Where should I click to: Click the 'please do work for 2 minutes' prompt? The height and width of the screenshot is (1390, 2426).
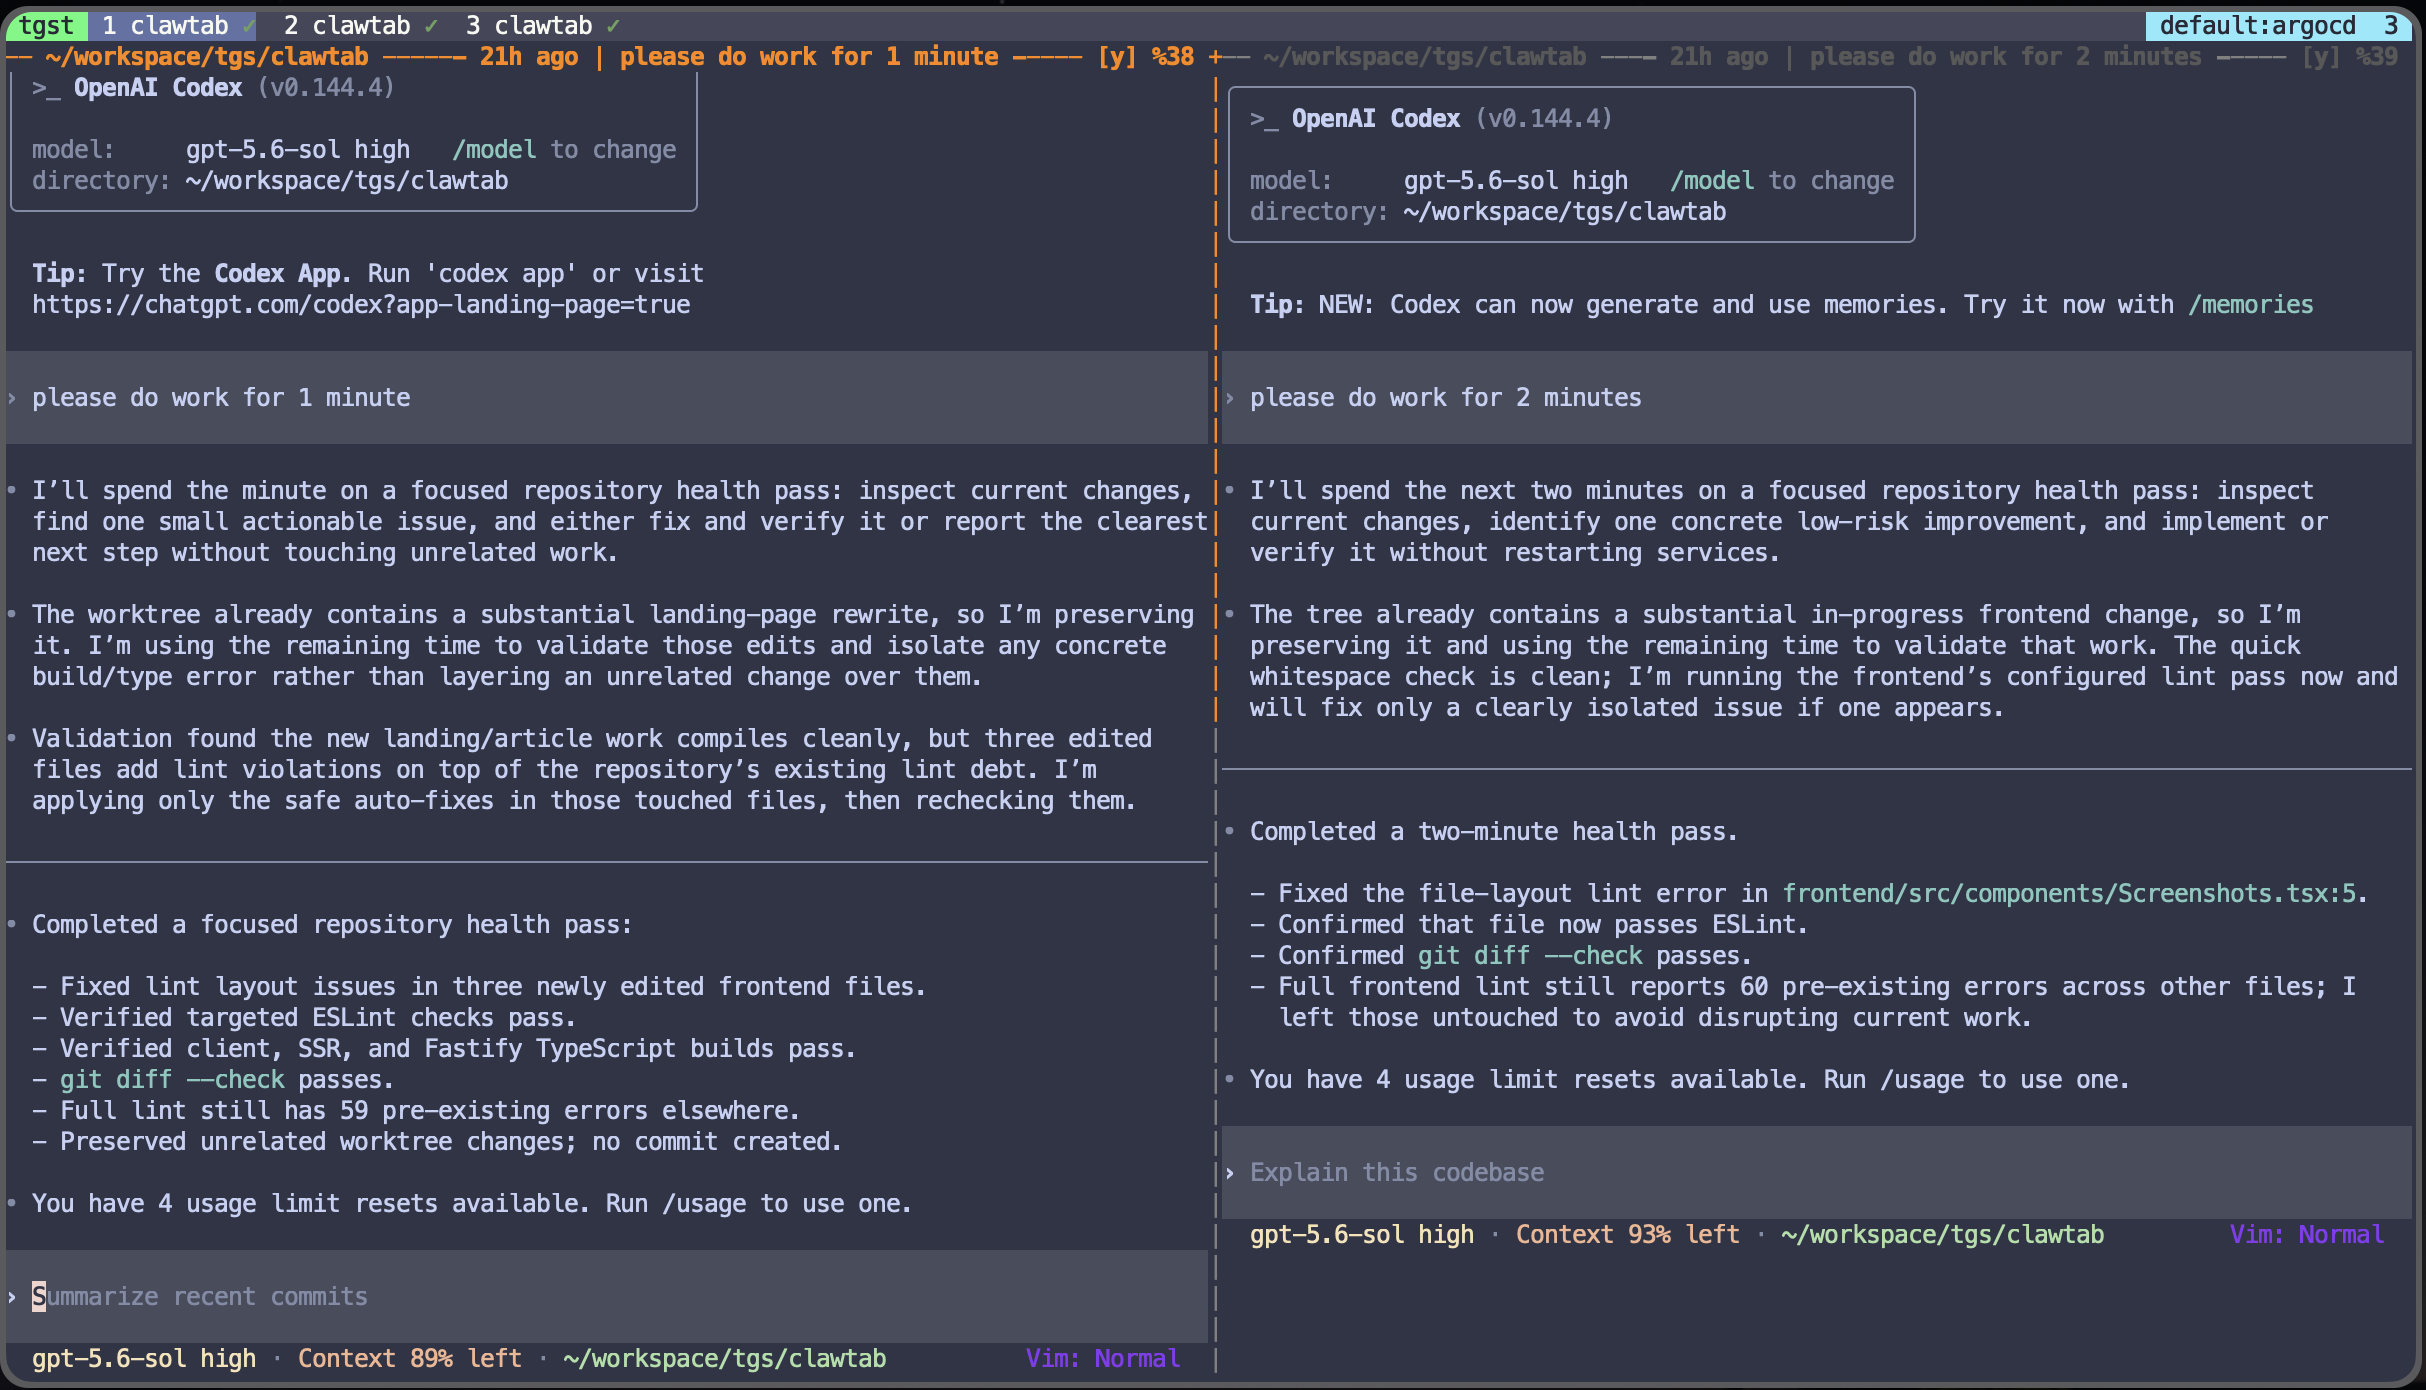point(1816,397)
